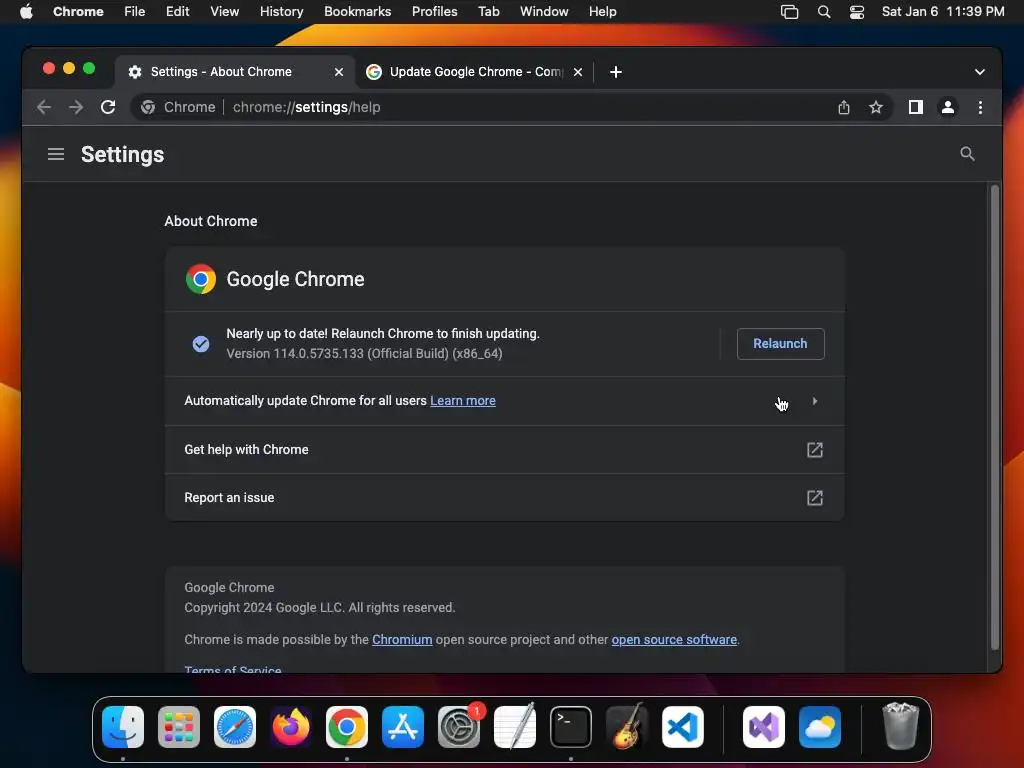Click the share icon in address bar

[844, 107]
